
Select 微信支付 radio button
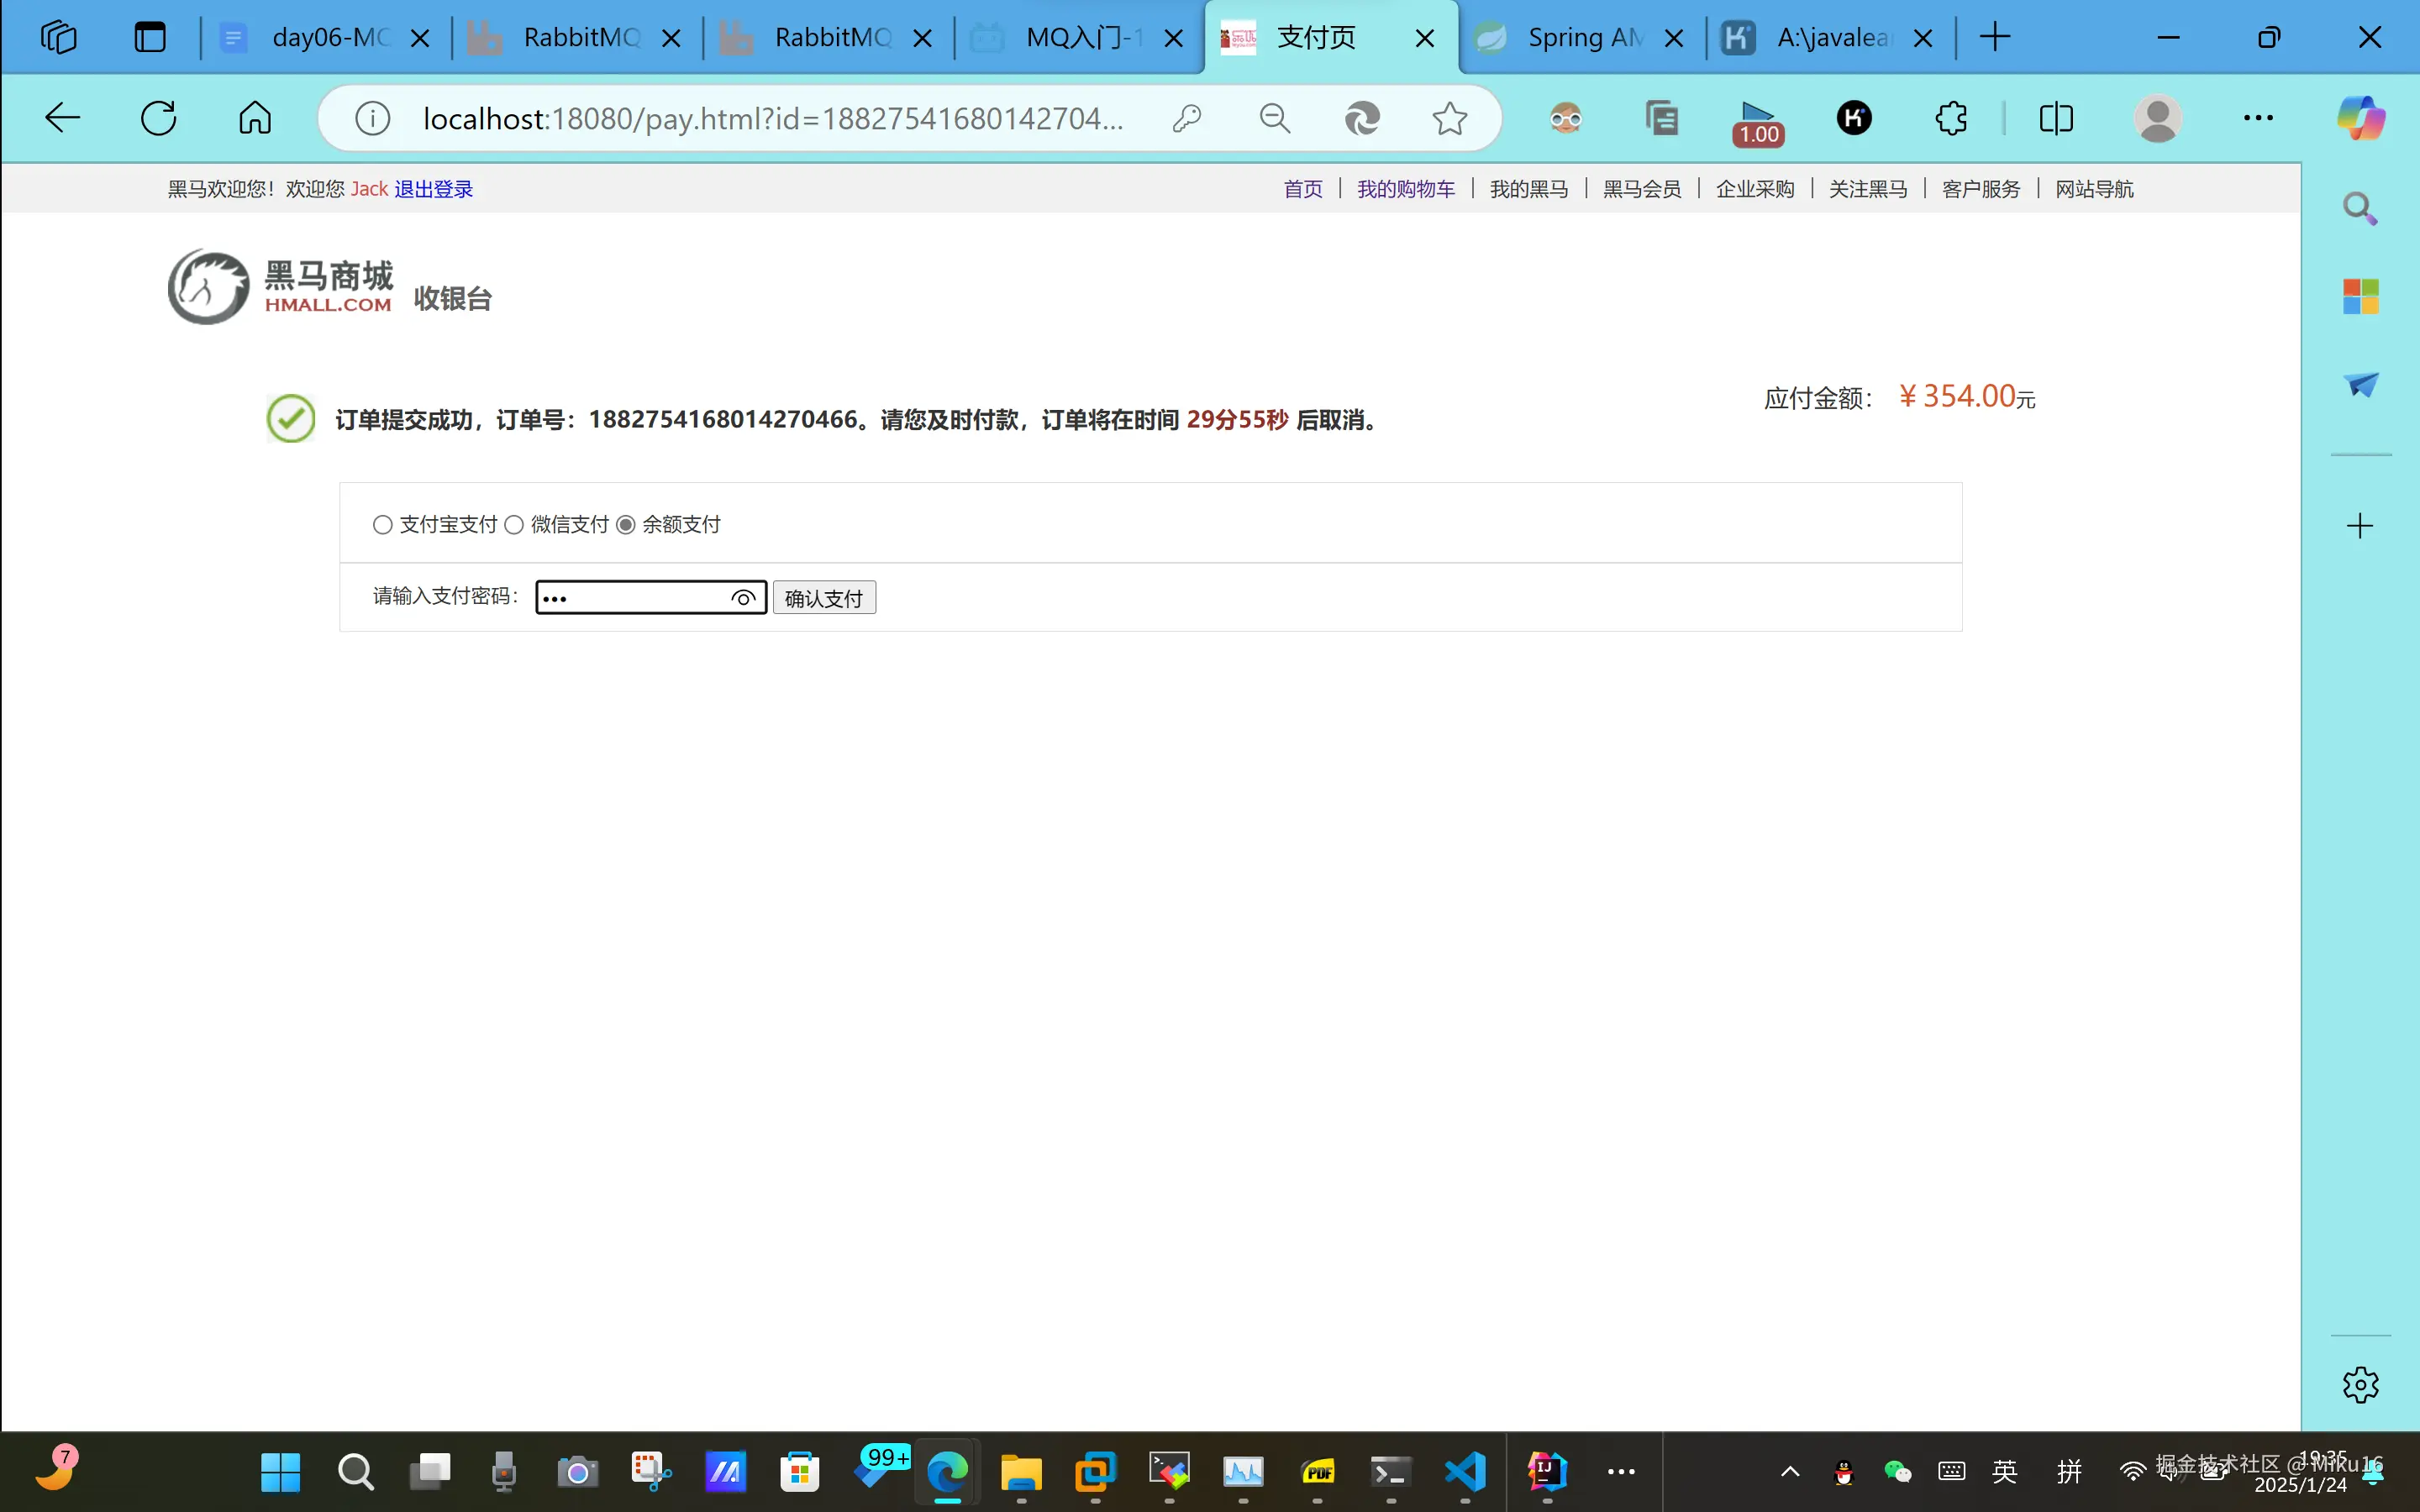tap(514, 525)
